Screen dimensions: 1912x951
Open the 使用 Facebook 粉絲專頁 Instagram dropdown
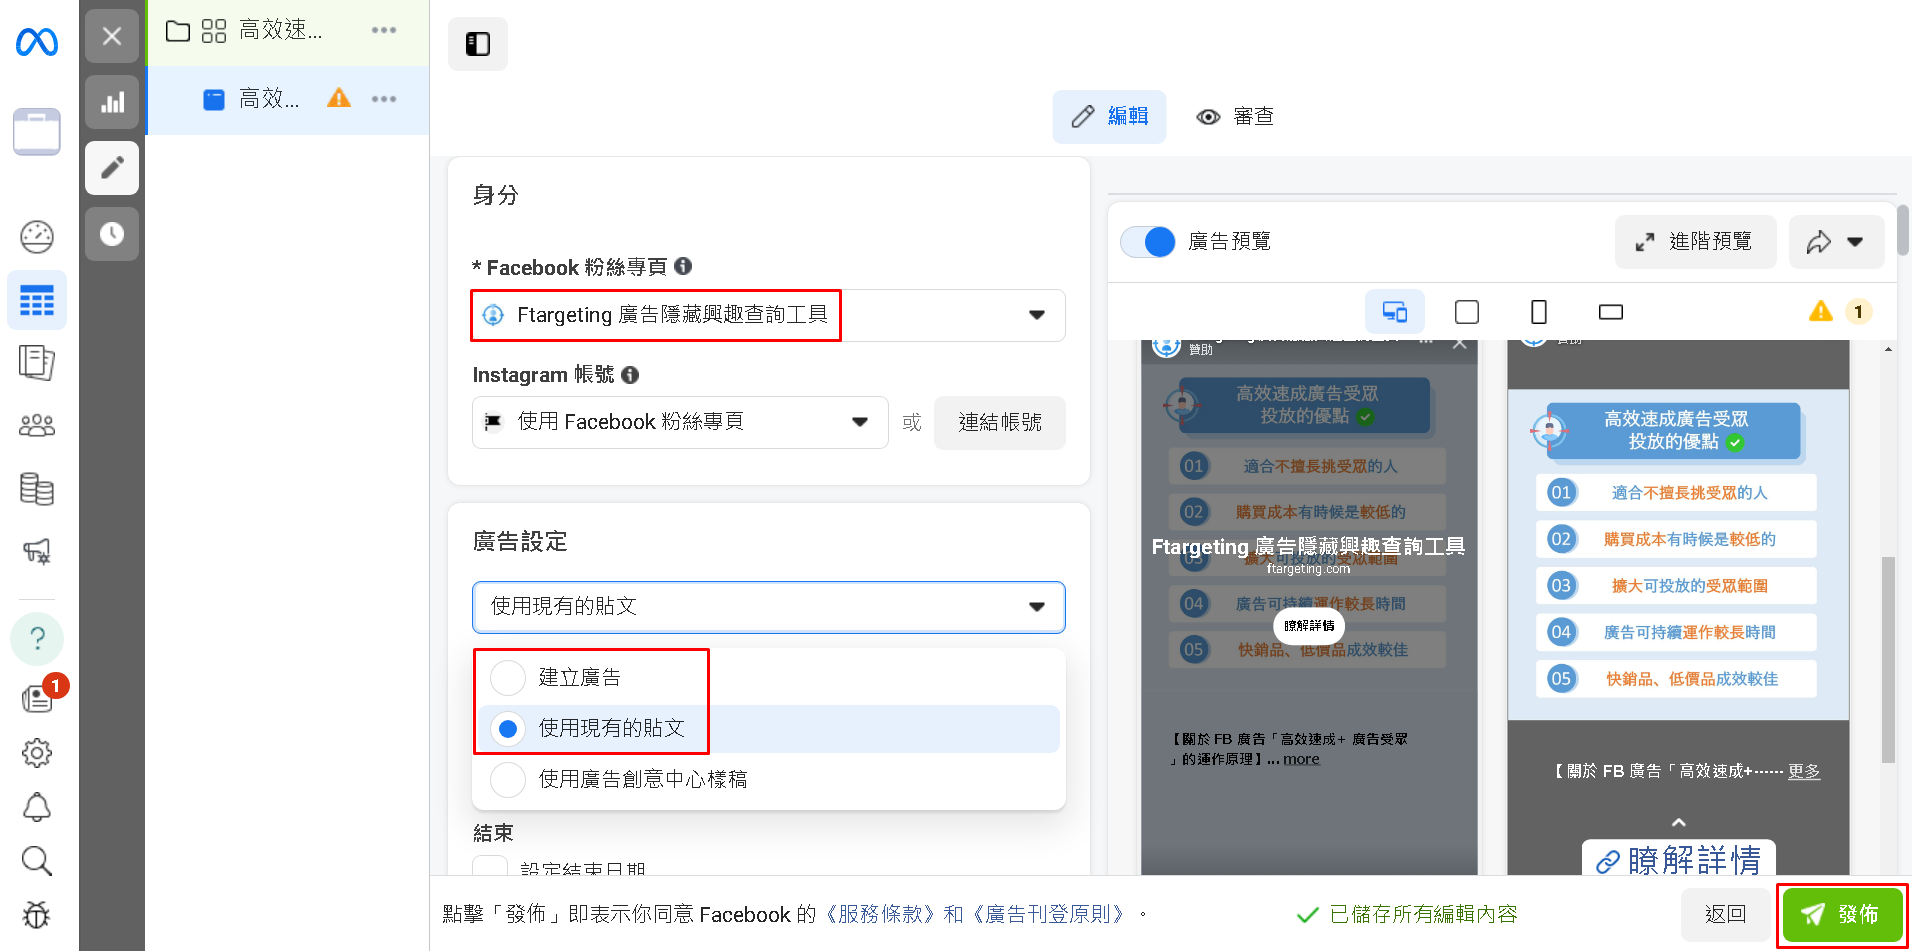pos(680,422)
